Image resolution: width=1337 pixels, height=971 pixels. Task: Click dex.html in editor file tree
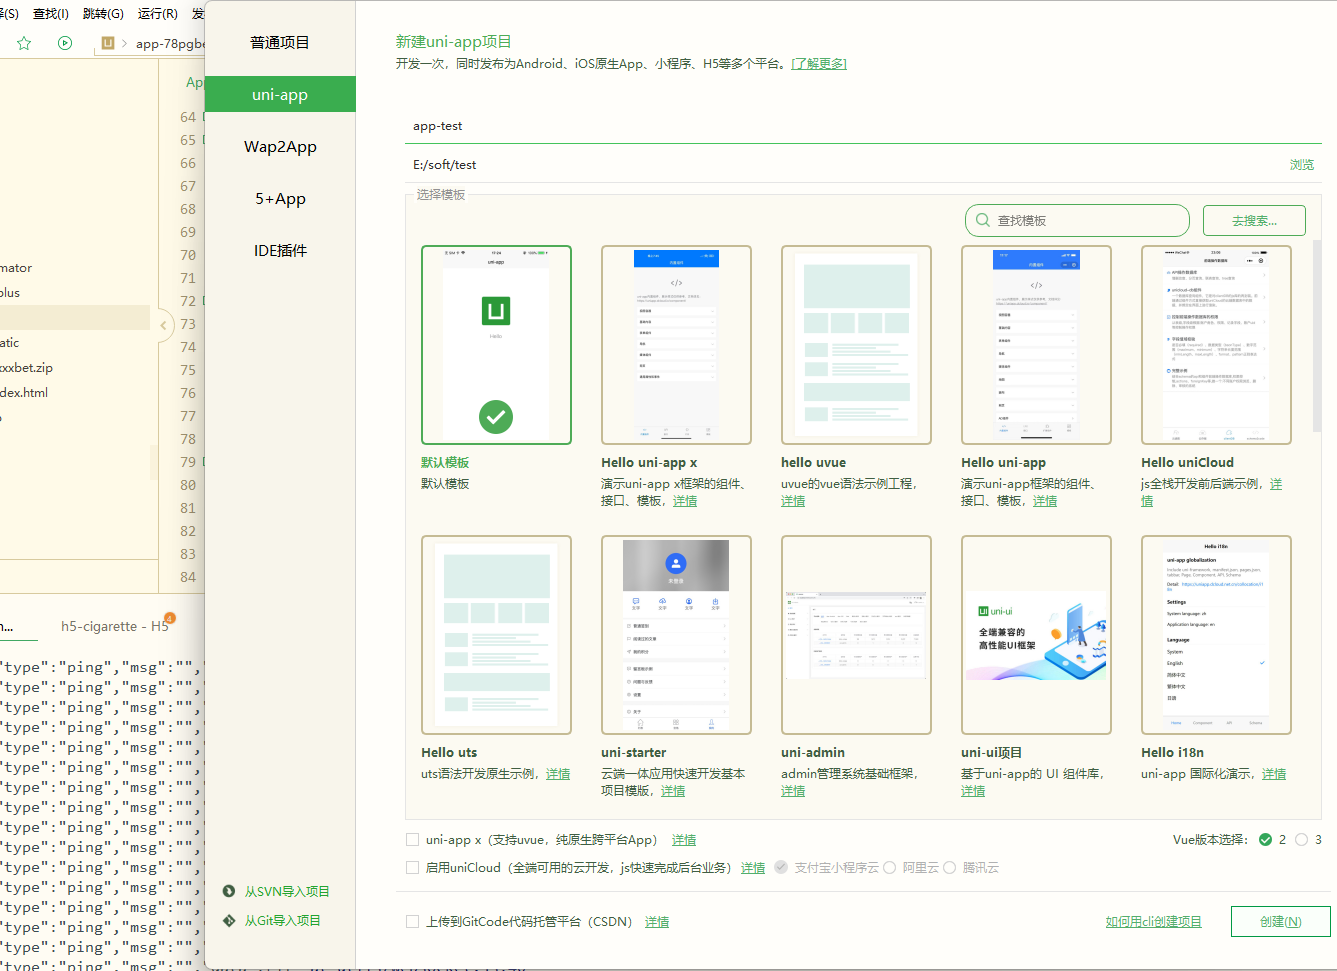point(24,392)
